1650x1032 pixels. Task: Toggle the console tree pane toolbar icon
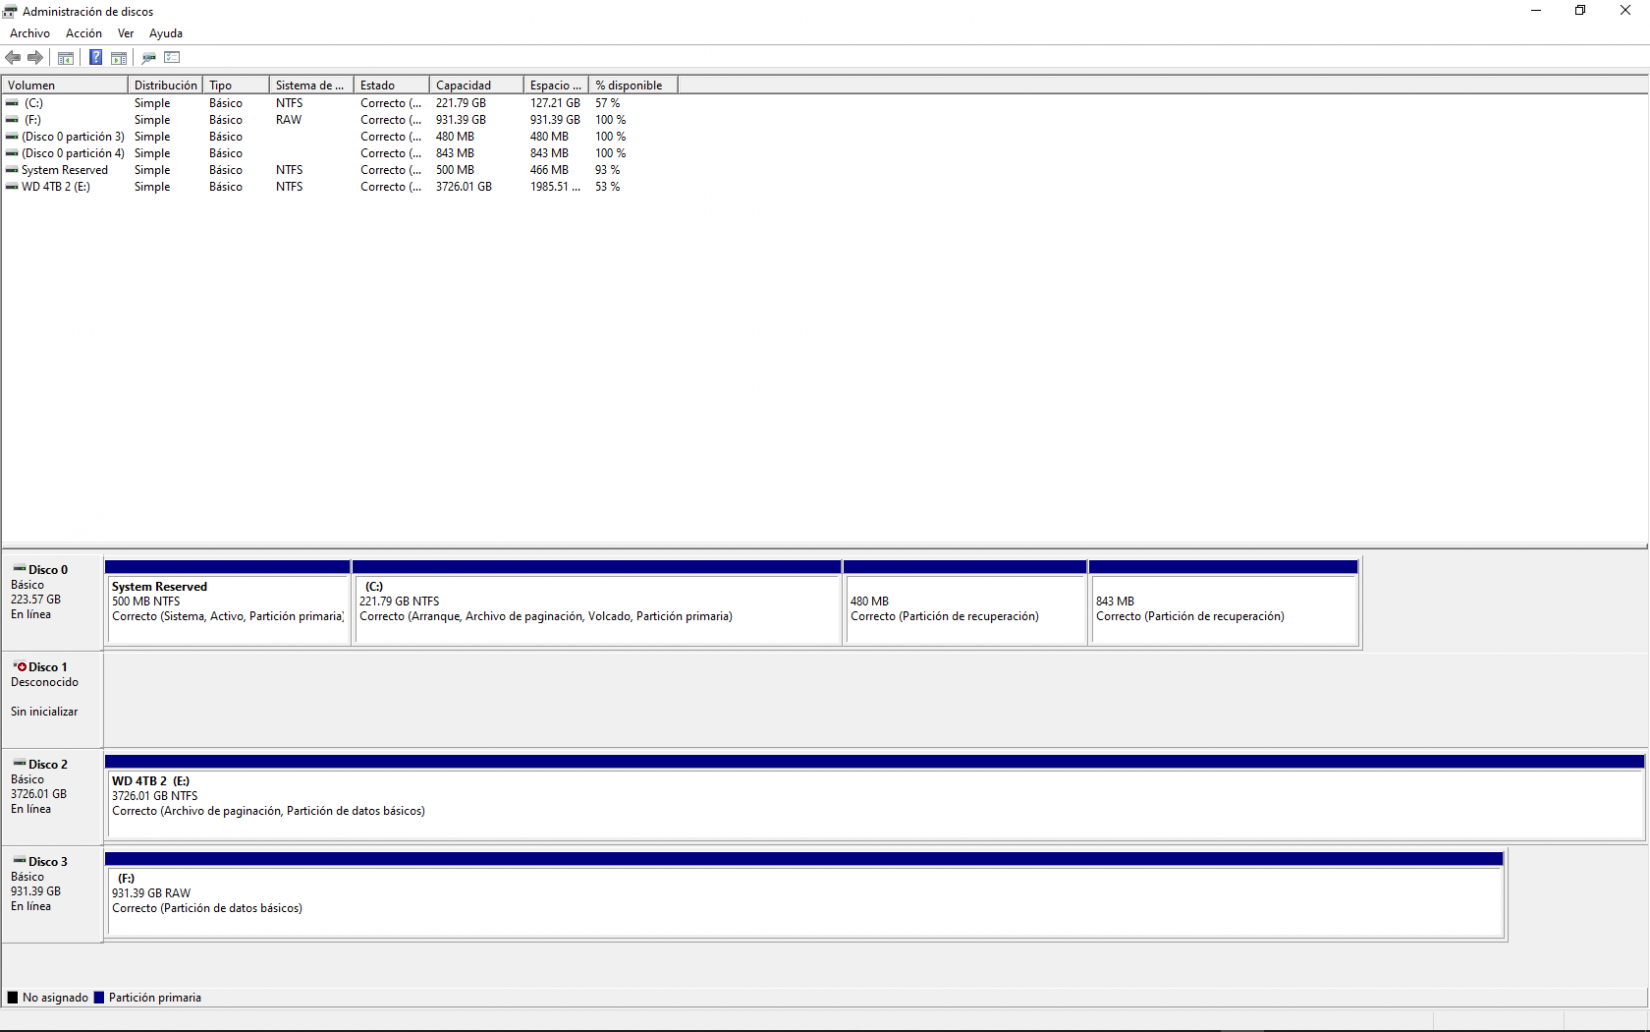(x=66, y=58)
